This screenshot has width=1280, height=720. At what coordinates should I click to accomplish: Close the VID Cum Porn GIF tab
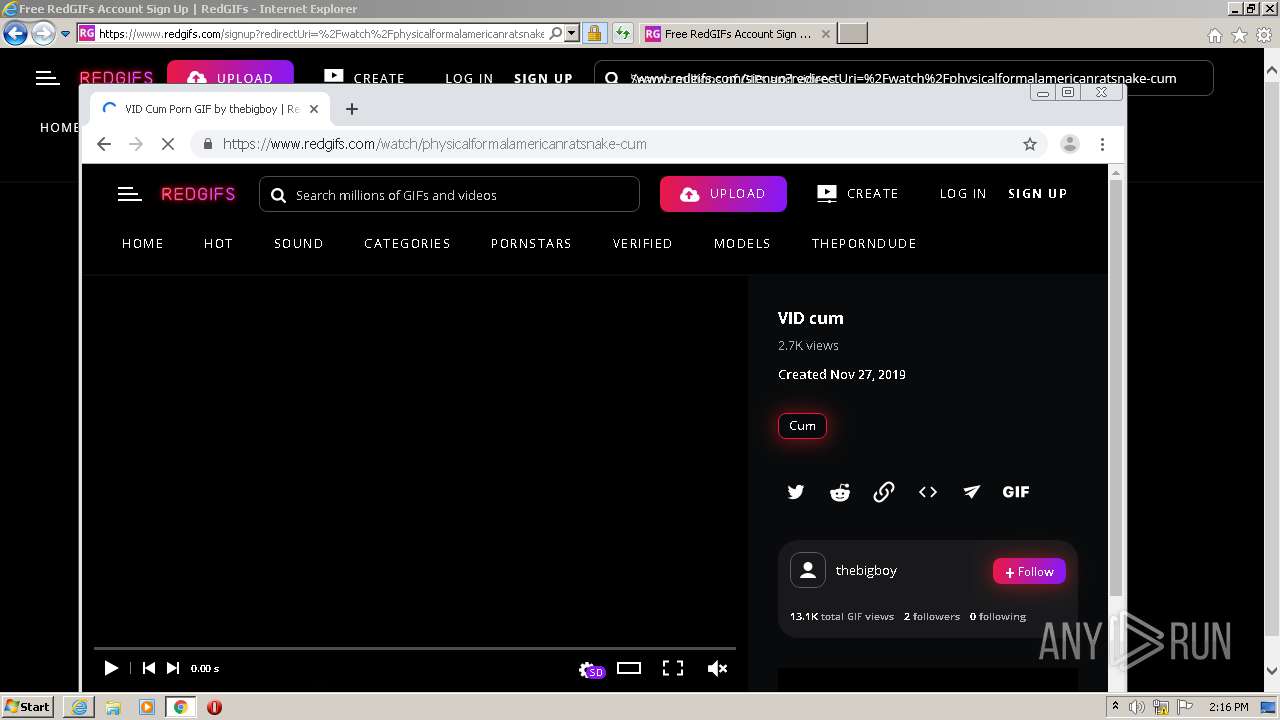point(313,109)
